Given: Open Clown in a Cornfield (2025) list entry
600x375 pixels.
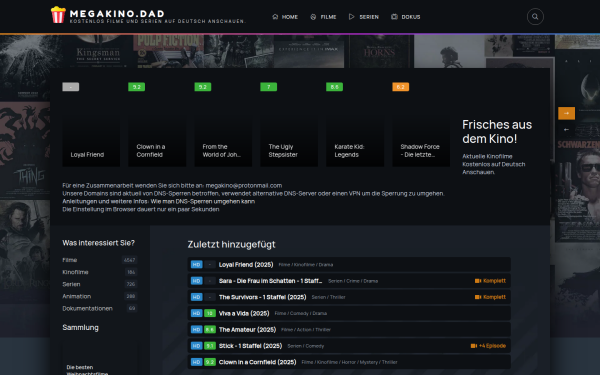Looking at the screenshot, I should pos(349,362).
